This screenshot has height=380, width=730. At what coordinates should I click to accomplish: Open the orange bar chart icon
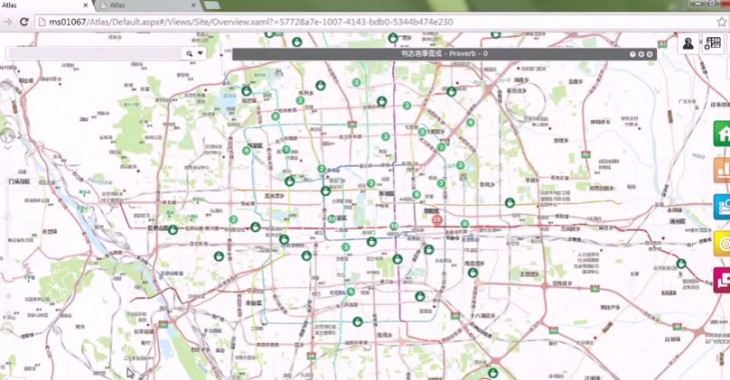pos(723,170)
